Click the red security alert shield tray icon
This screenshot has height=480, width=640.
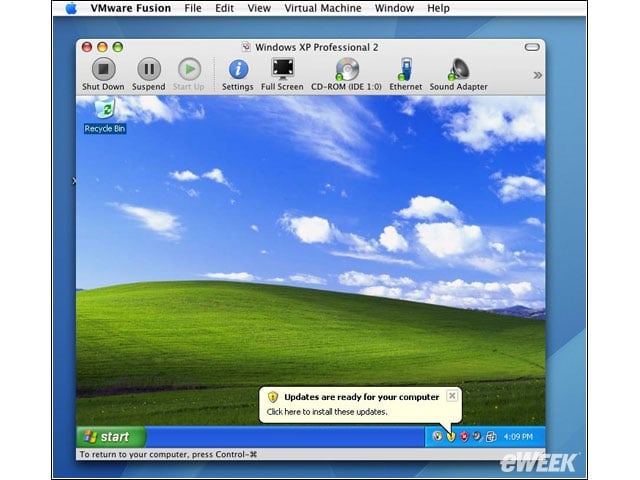[x=464, y=437]
